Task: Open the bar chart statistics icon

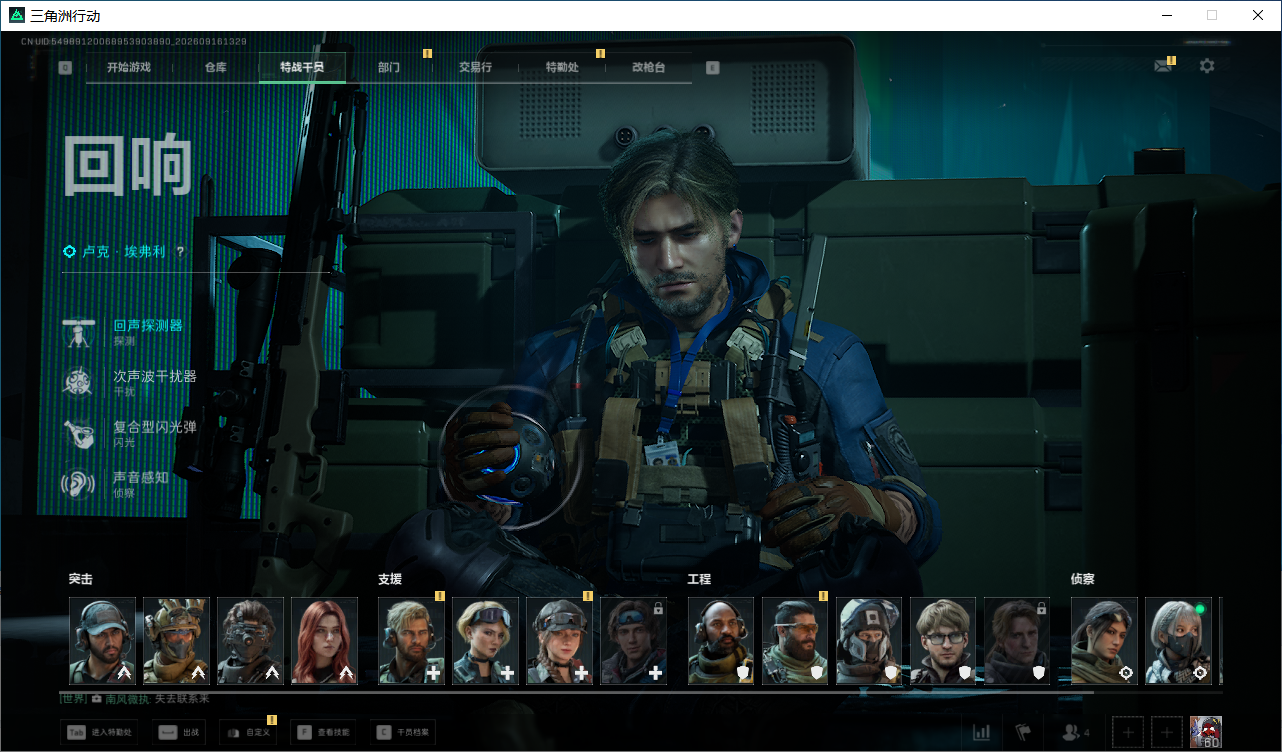Action: click(982, 733)
